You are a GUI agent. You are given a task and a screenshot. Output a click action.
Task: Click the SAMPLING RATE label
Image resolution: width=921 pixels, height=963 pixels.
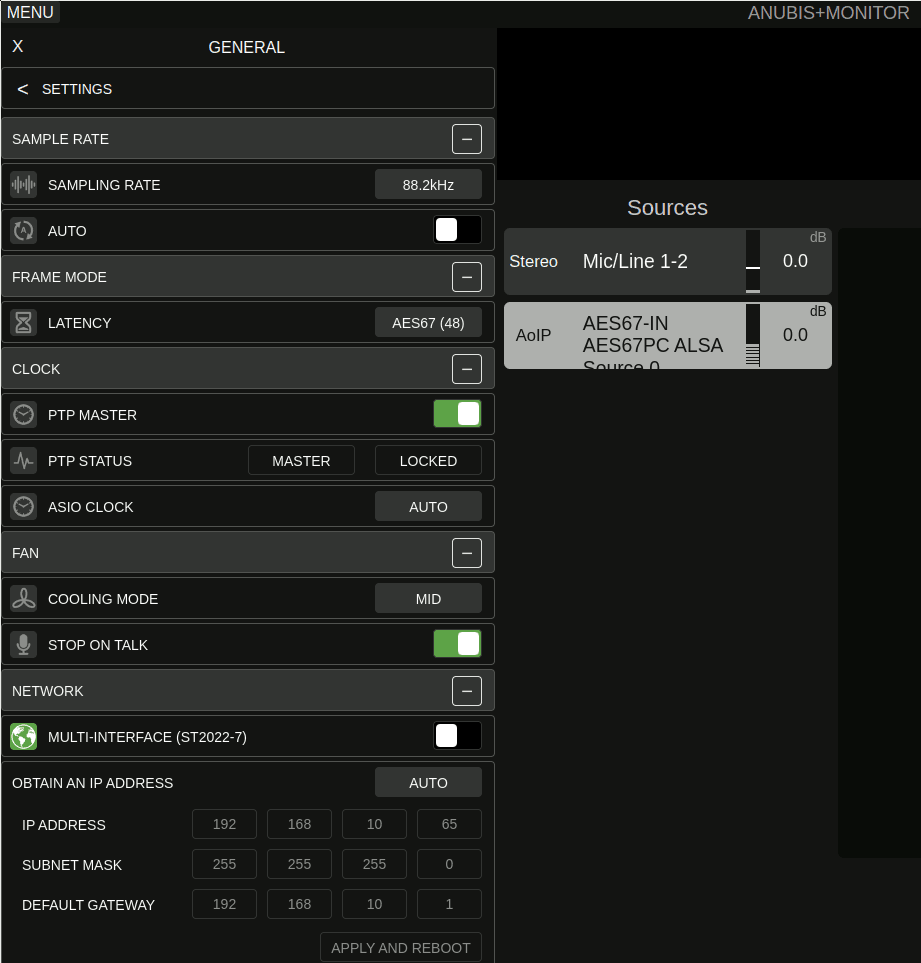[104, 185]
